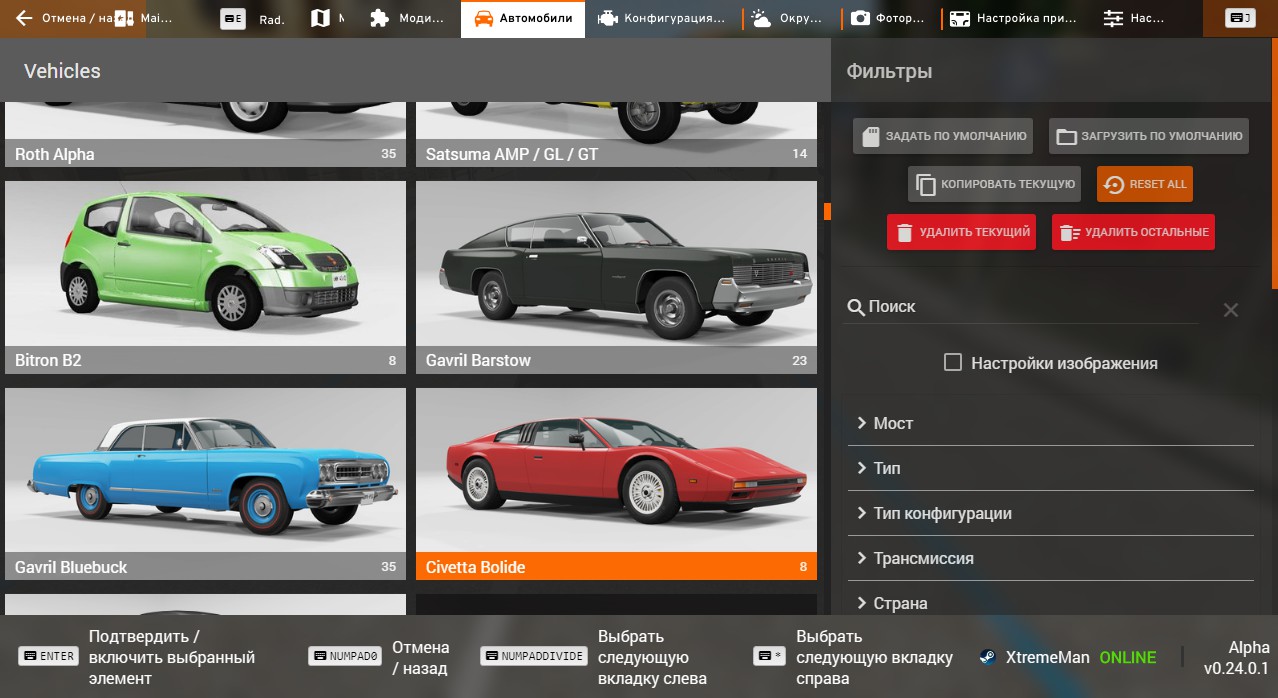This screenshot has height=698, width=1278.
Task: Click the Roth Alpha label bar
Action: [205, 154]
